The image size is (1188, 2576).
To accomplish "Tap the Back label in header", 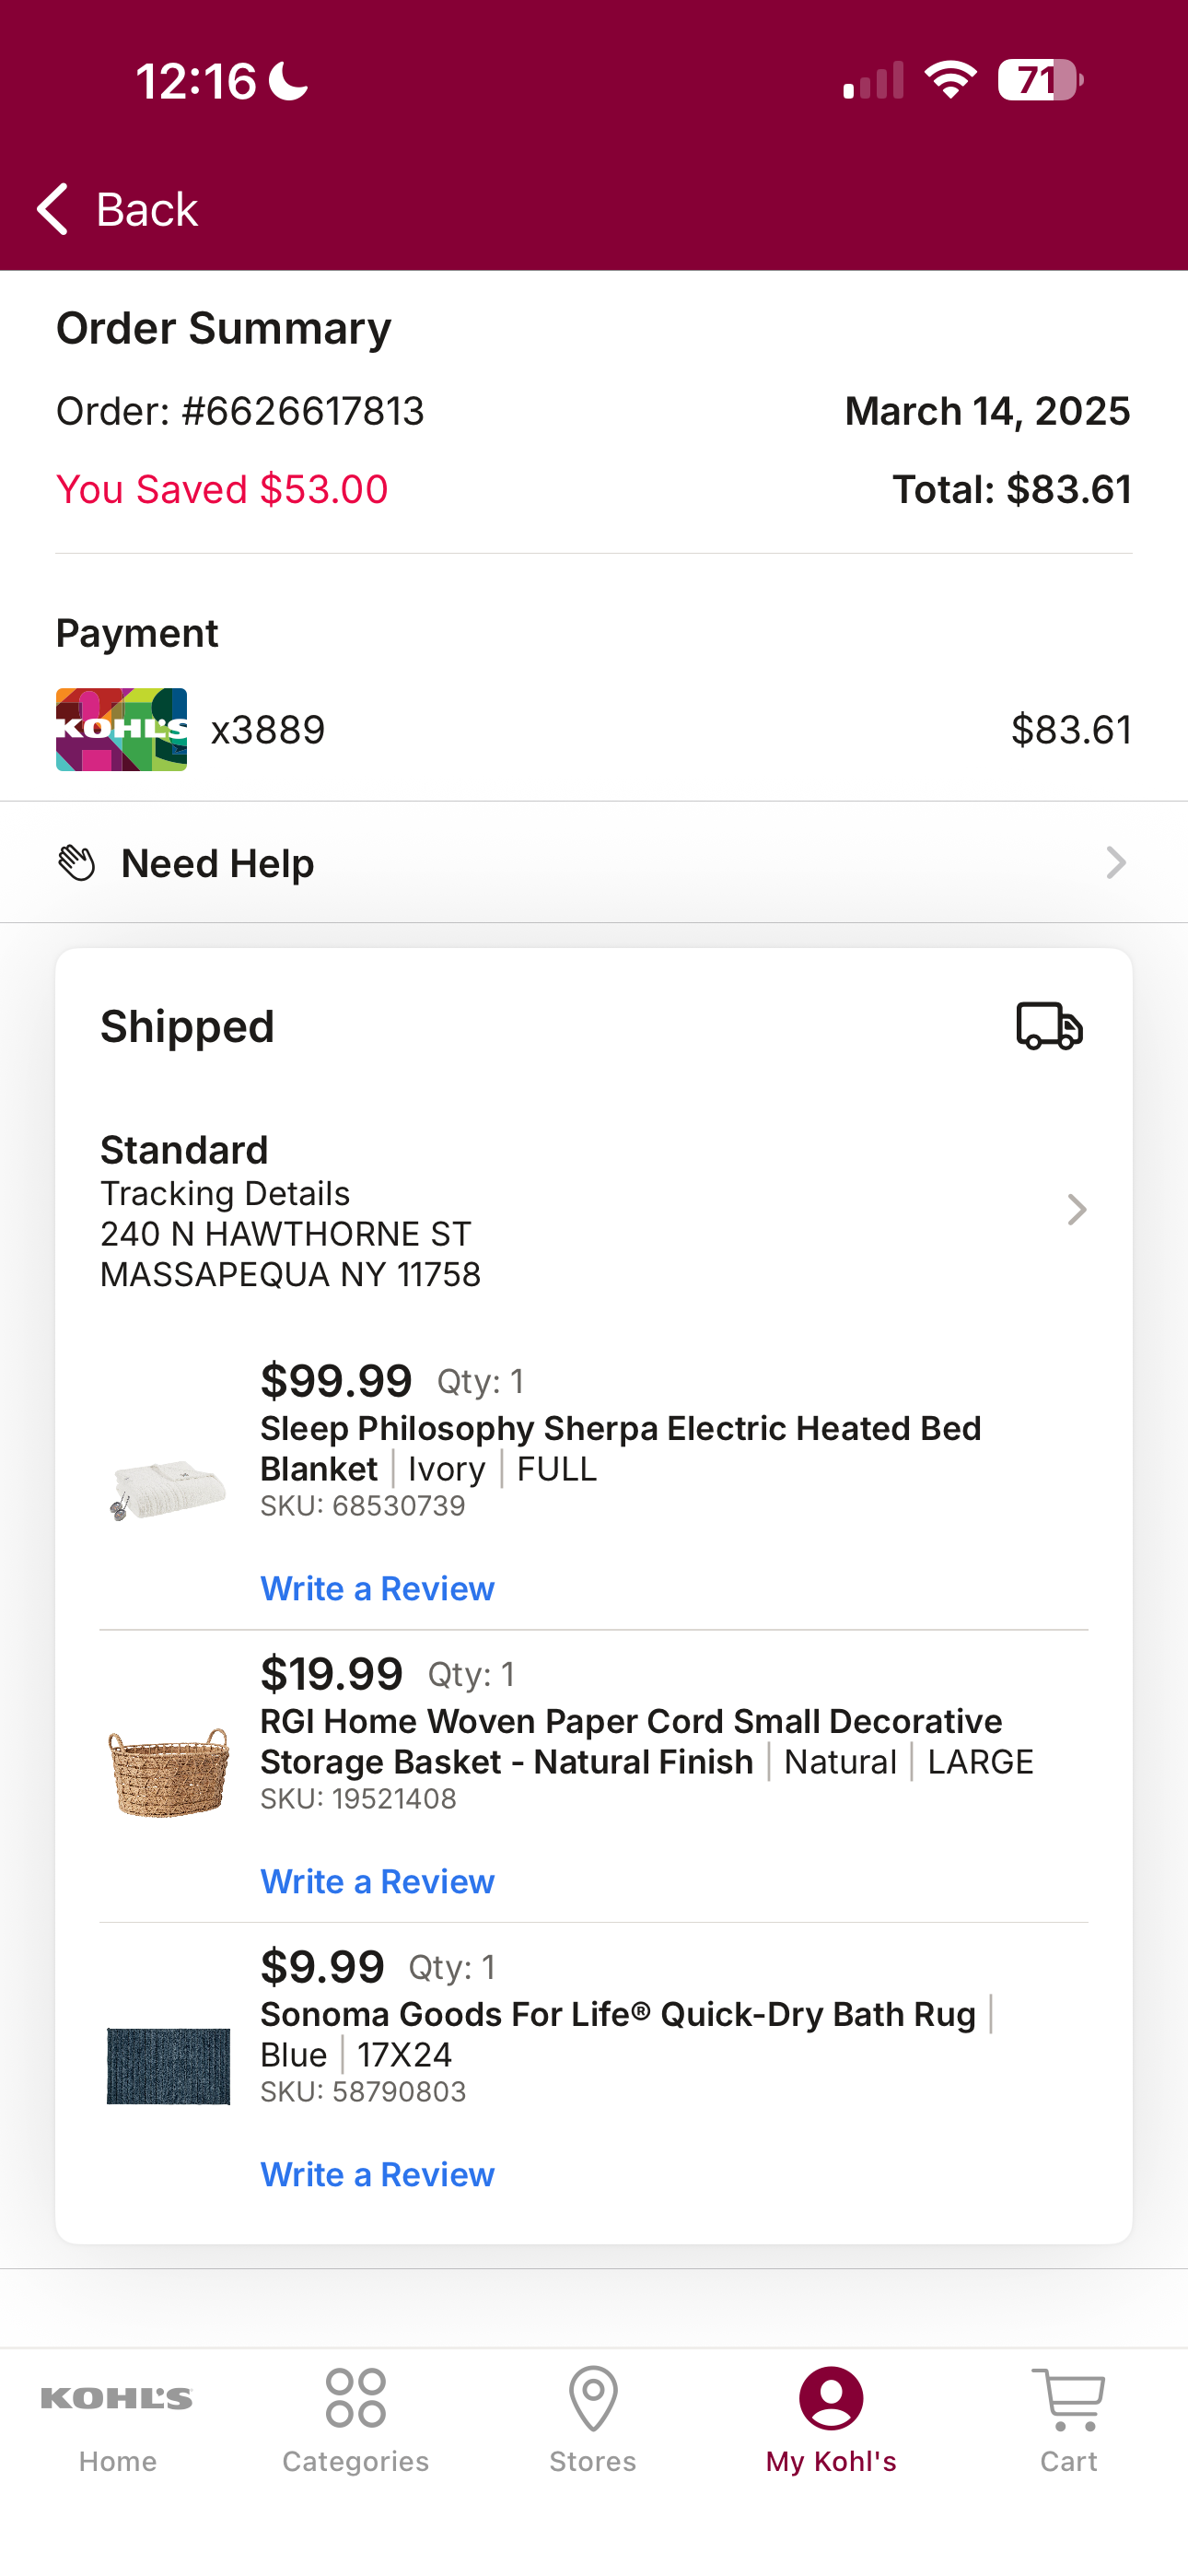I will click(147, 209).
